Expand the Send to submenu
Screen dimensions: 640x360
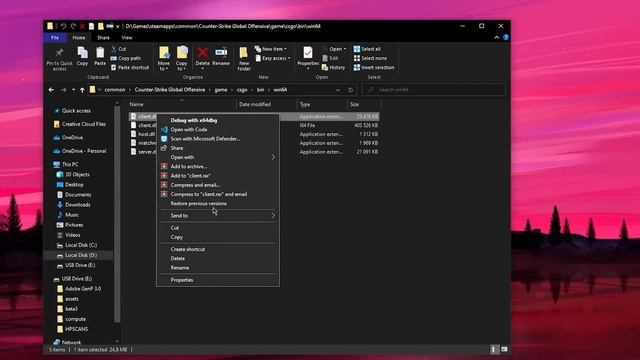(x=218, y=216)
